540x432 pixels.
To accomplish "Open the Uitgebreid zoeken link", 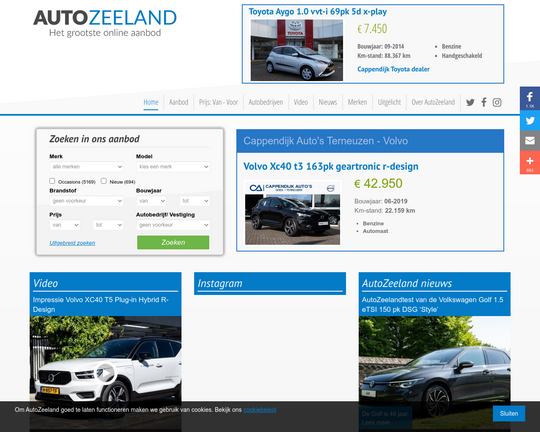I will click(x=72, y=243).
